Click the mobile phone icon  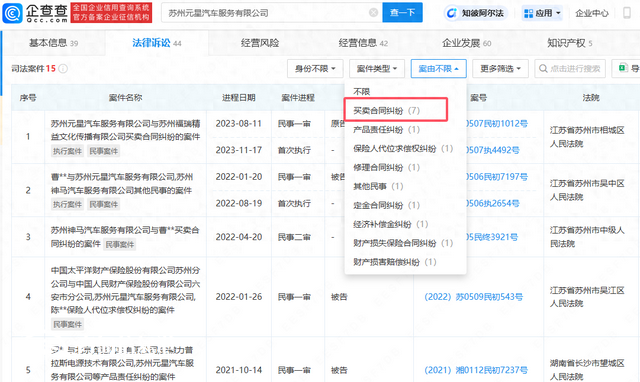tap(627, 13)
